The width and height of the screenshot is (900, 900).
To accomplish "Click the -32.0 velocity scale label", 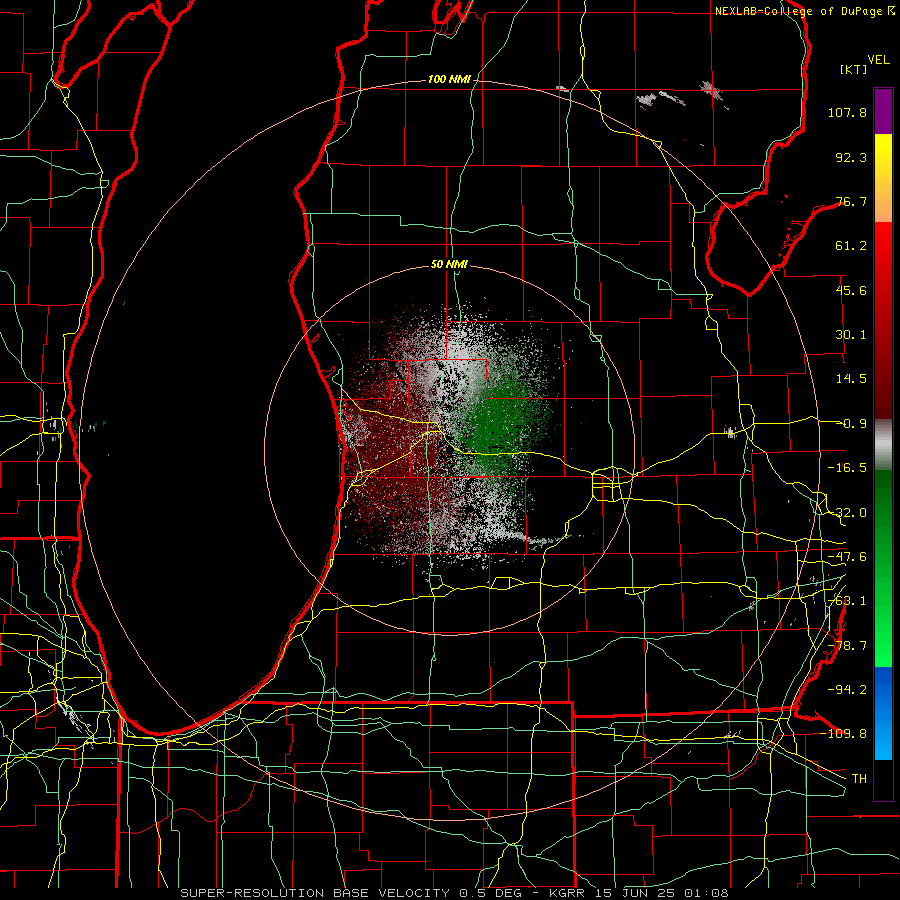I will tap(847, 513).
